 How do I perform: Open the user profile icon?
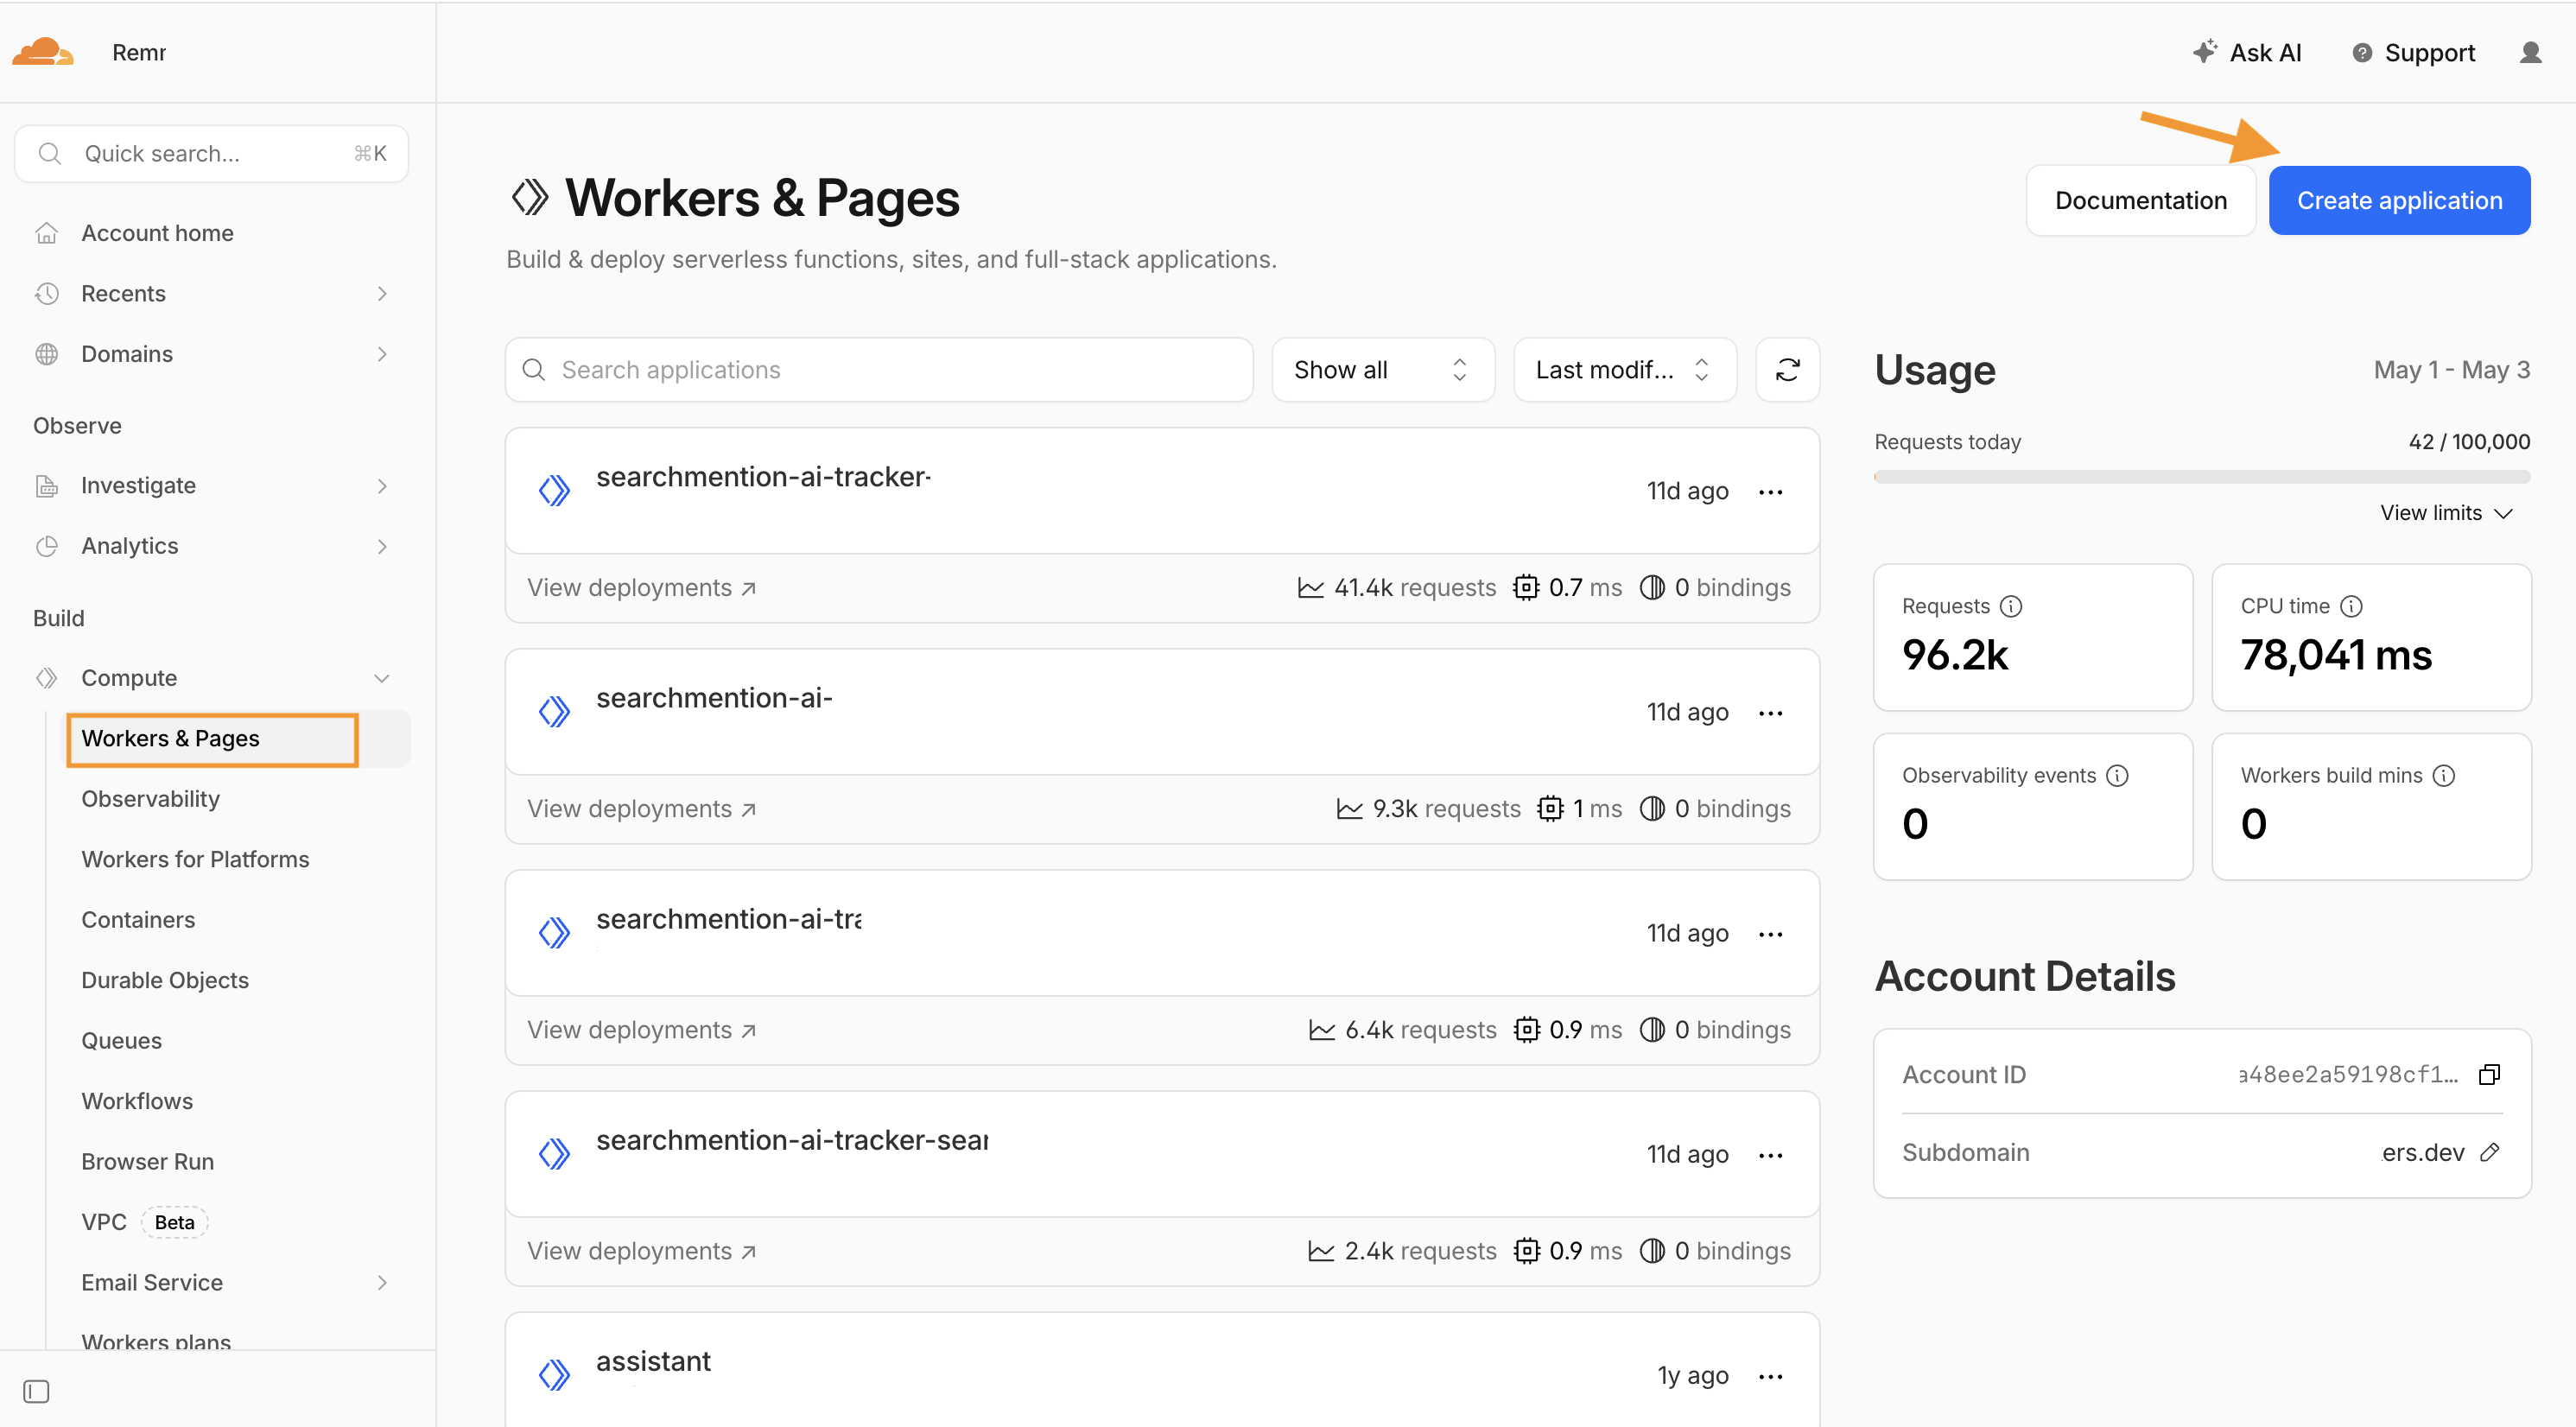click(2530, 53)
